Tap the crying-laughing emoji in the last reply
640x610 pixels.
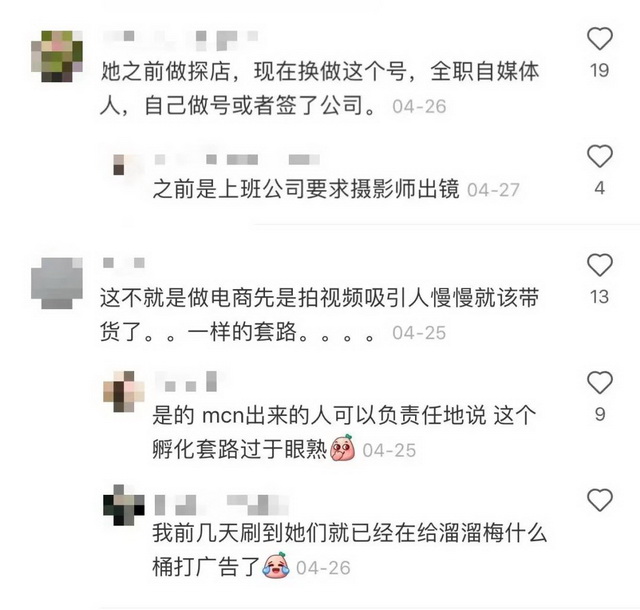point(276,566)
